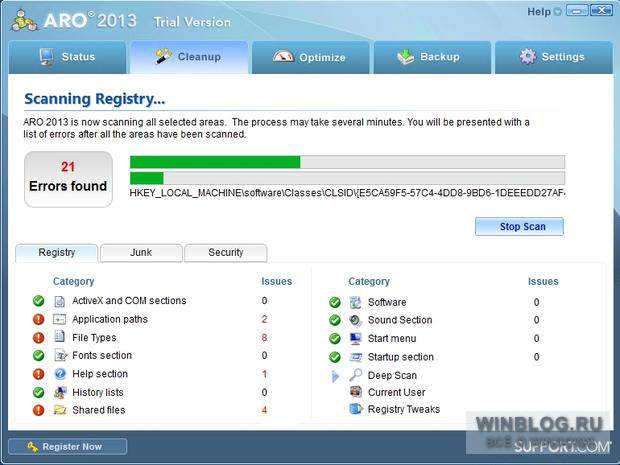The width and height of the screenshot is (620, 465).
Task: Go to the Backup tab
Action: (432, 57)
